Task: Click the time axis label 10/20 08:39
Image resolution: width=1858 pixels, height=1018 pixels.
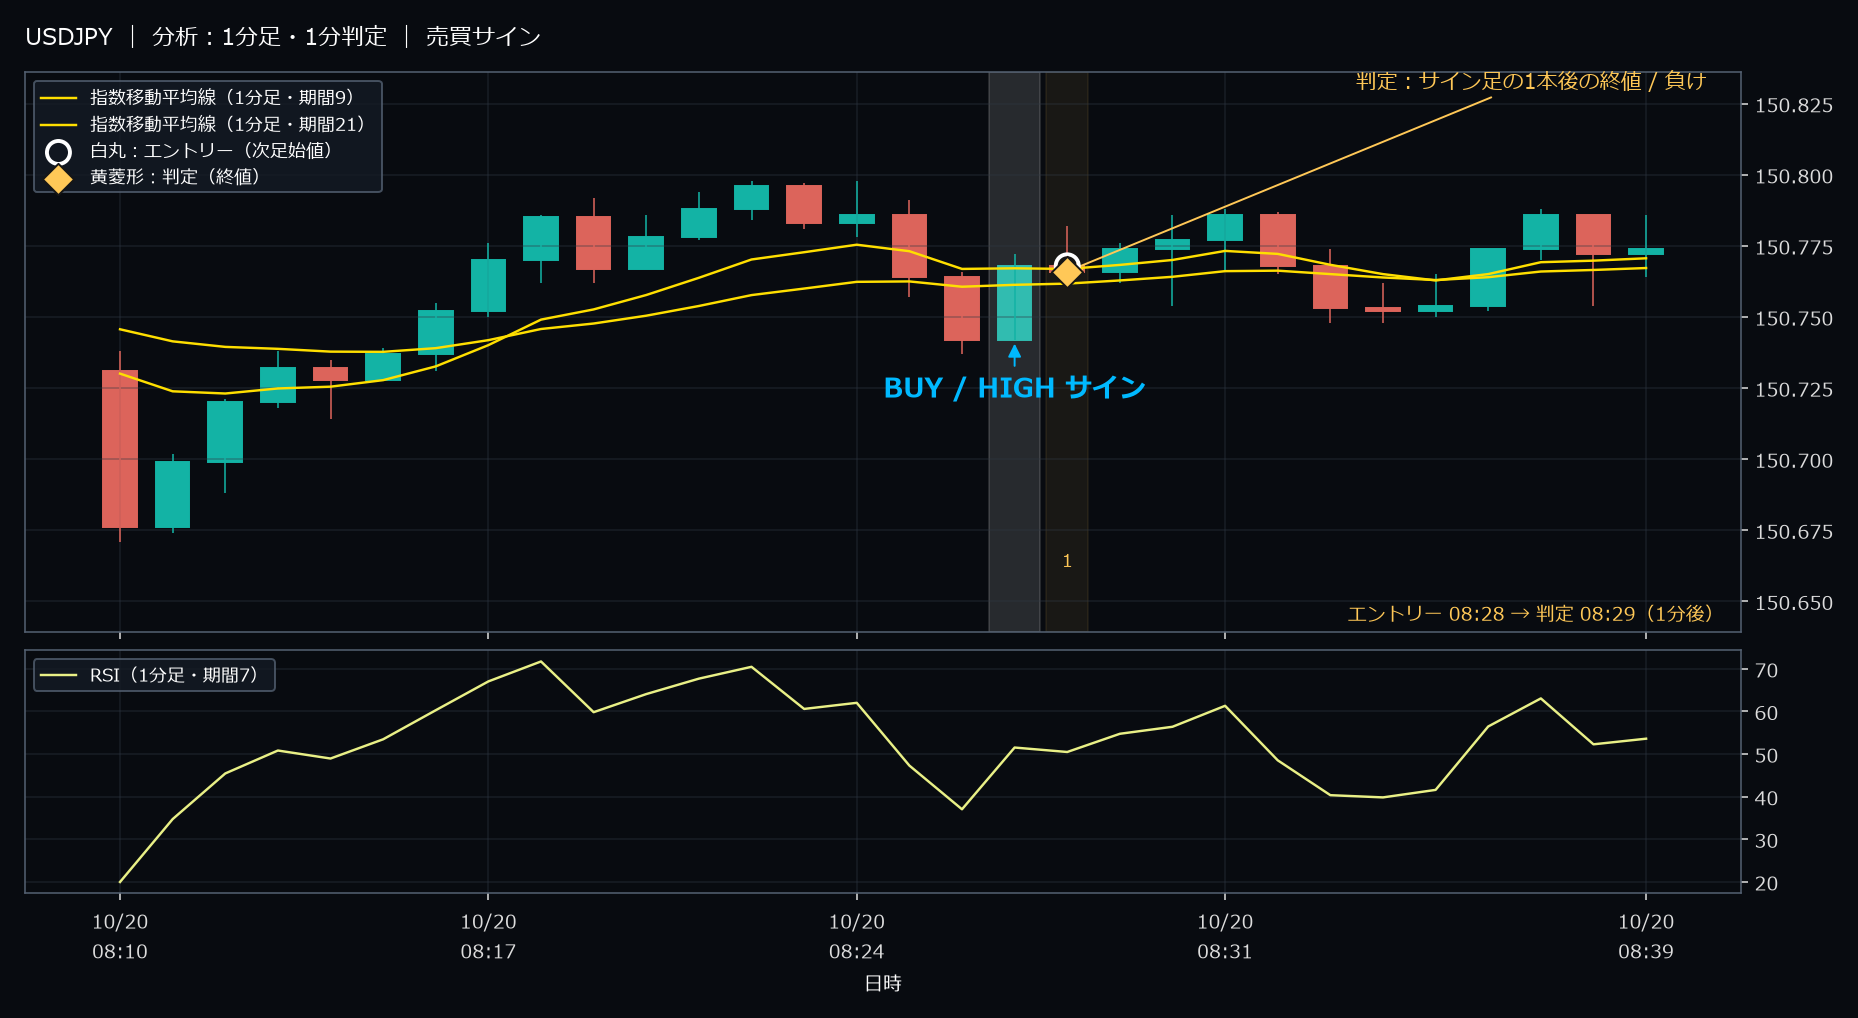Action: coord(1646,937)
